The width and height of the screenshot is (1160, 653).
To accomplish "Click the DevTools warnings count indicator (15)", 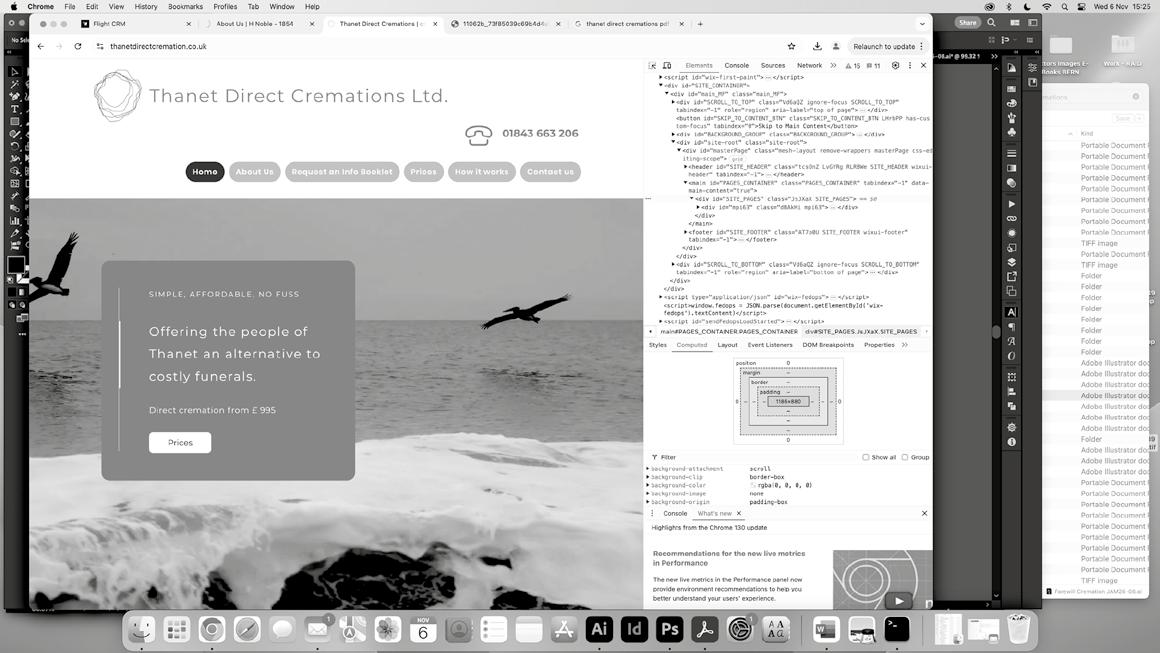I will [852, 66].
